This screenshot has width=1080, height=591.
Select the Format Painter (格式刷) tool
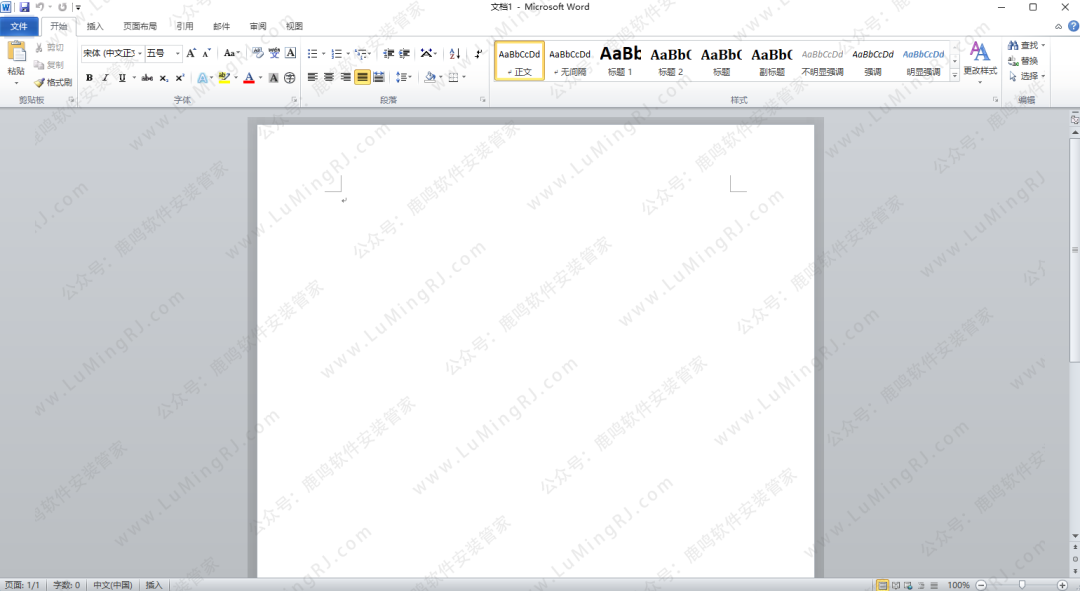coord(53,83)
